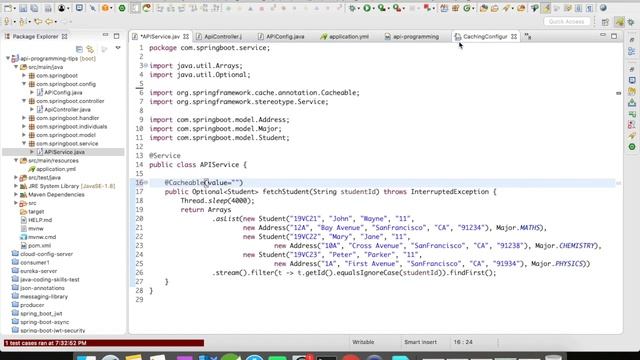This screenshot has height=360, width=640.
Task: Click the External Tools run icon
Action: [x=396, y=8]
